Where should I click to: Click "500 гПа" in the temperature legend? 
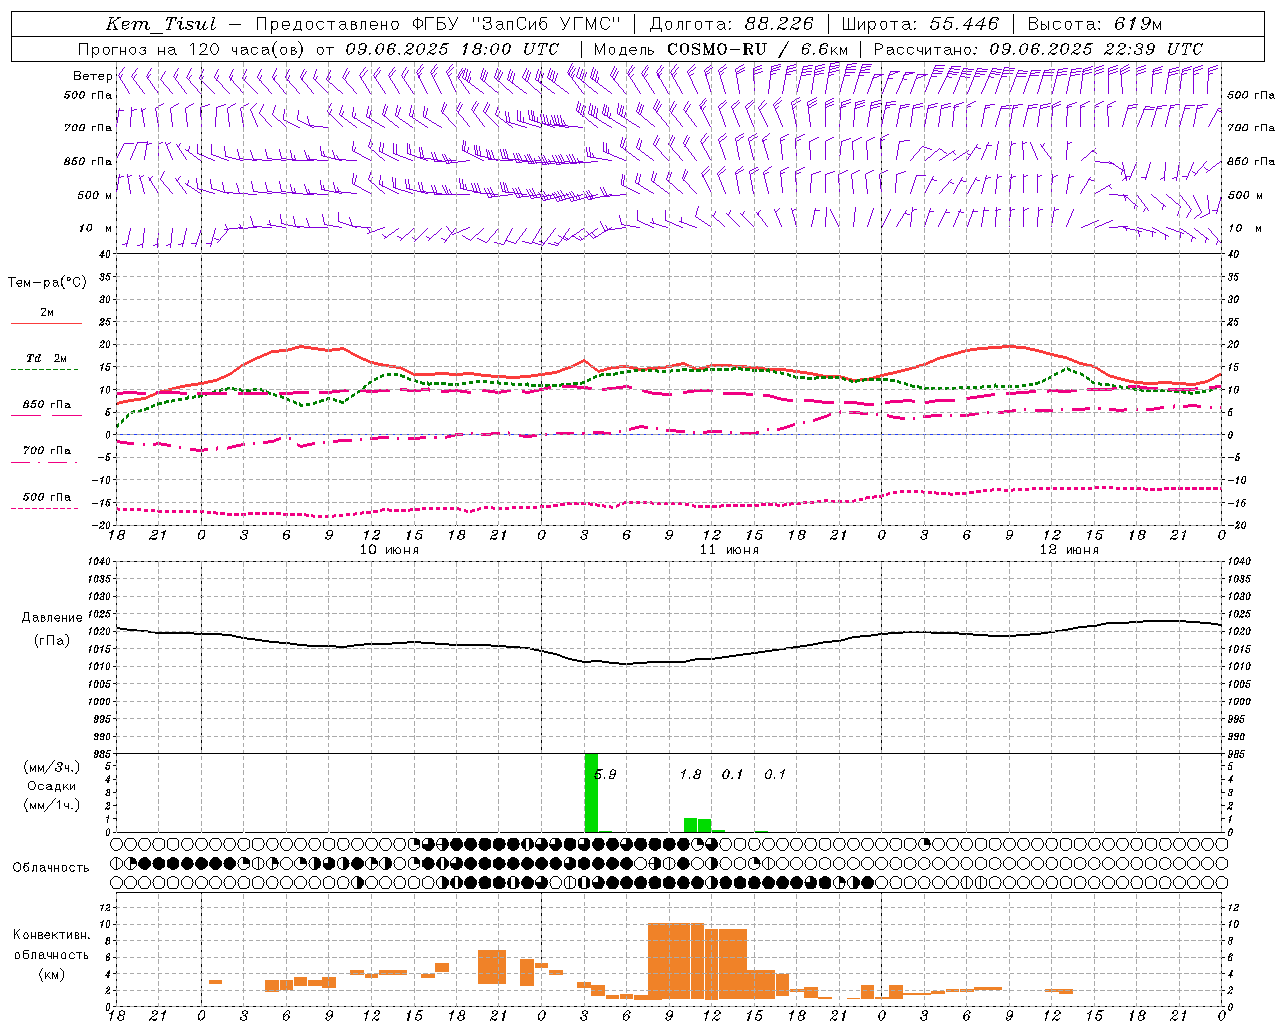(47, 496)
